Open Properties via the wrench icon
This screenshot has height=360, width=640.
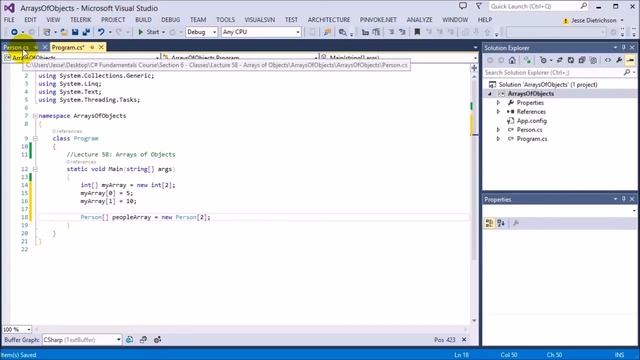click(x=619, y=60)
